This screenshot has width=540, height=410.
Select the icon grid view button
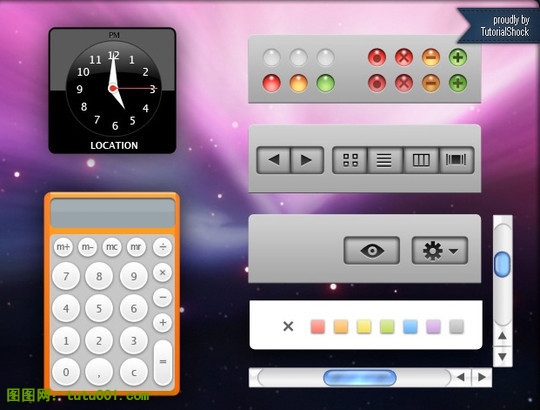(350, 160)
